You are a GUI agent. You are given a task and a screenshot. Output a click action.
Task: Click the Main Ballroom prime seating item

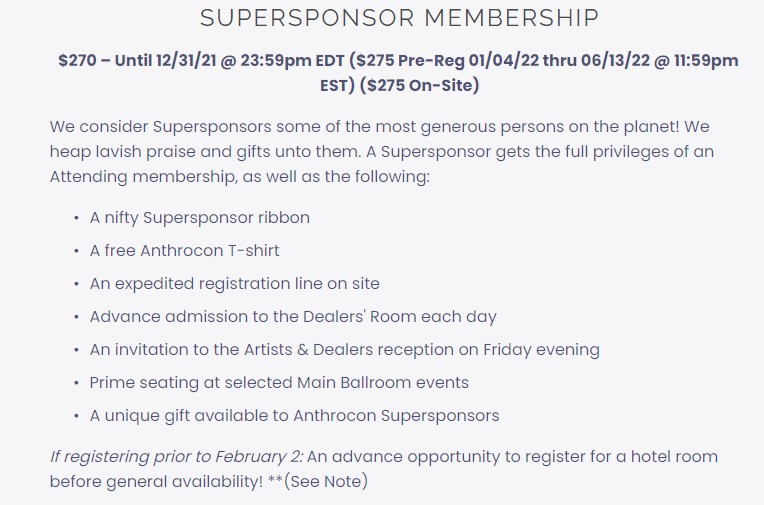(x=279, y=382)
